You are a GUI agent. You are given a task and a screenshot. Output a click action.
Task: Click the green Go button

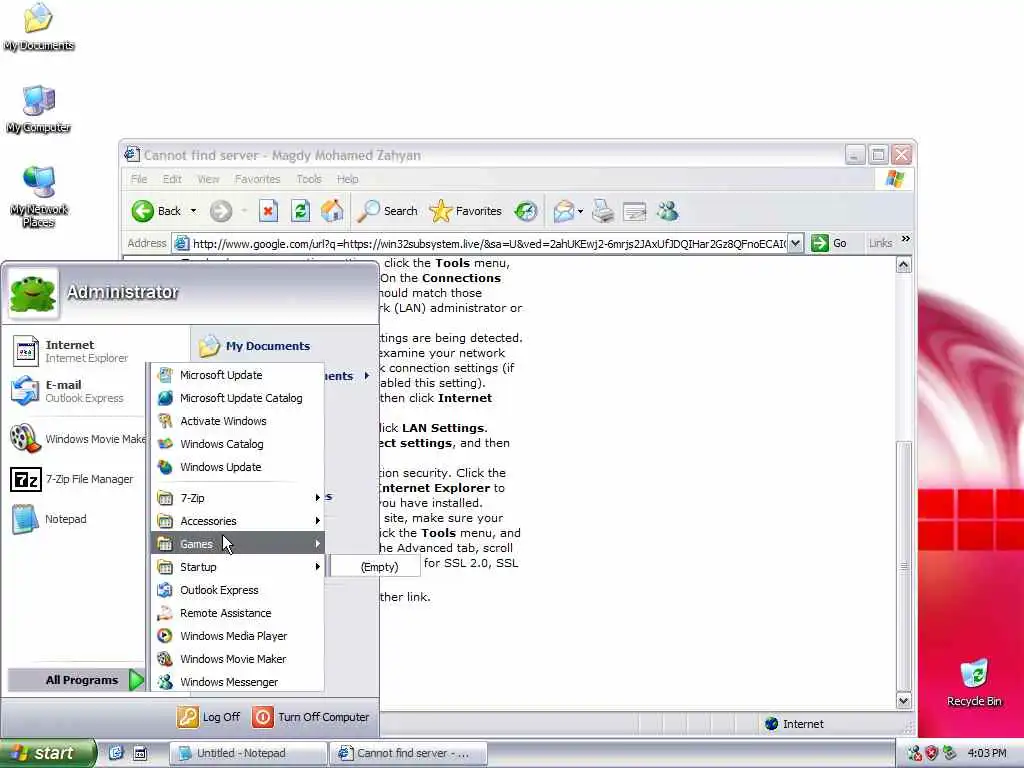829,243
